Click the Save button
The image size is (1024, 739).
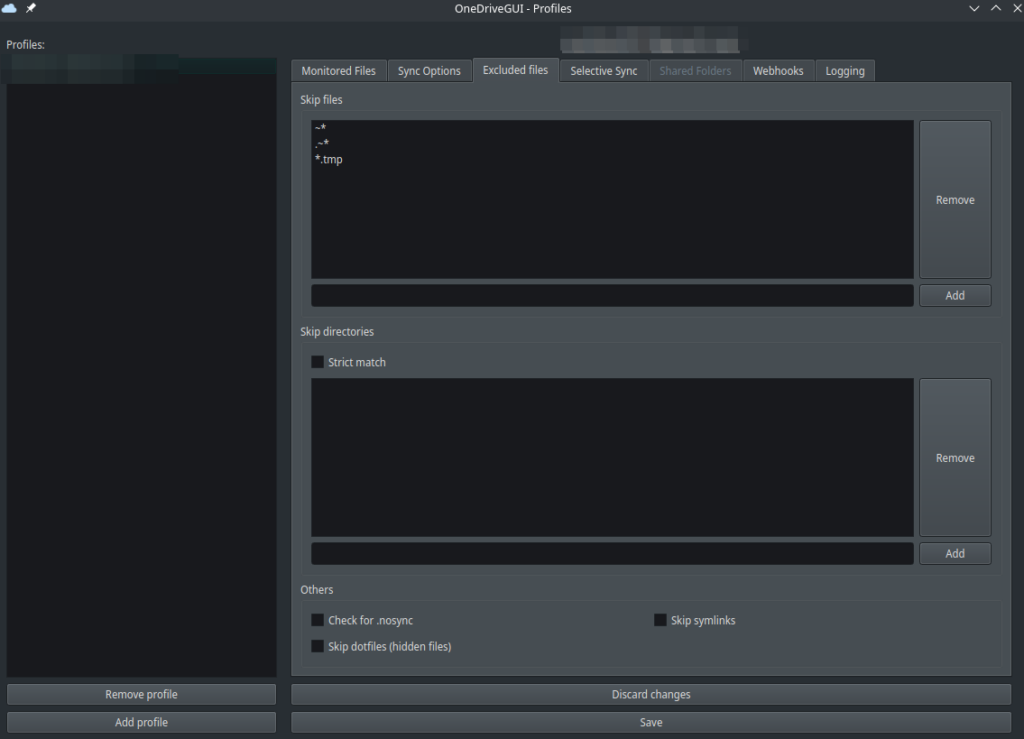(x=650, y=722)
